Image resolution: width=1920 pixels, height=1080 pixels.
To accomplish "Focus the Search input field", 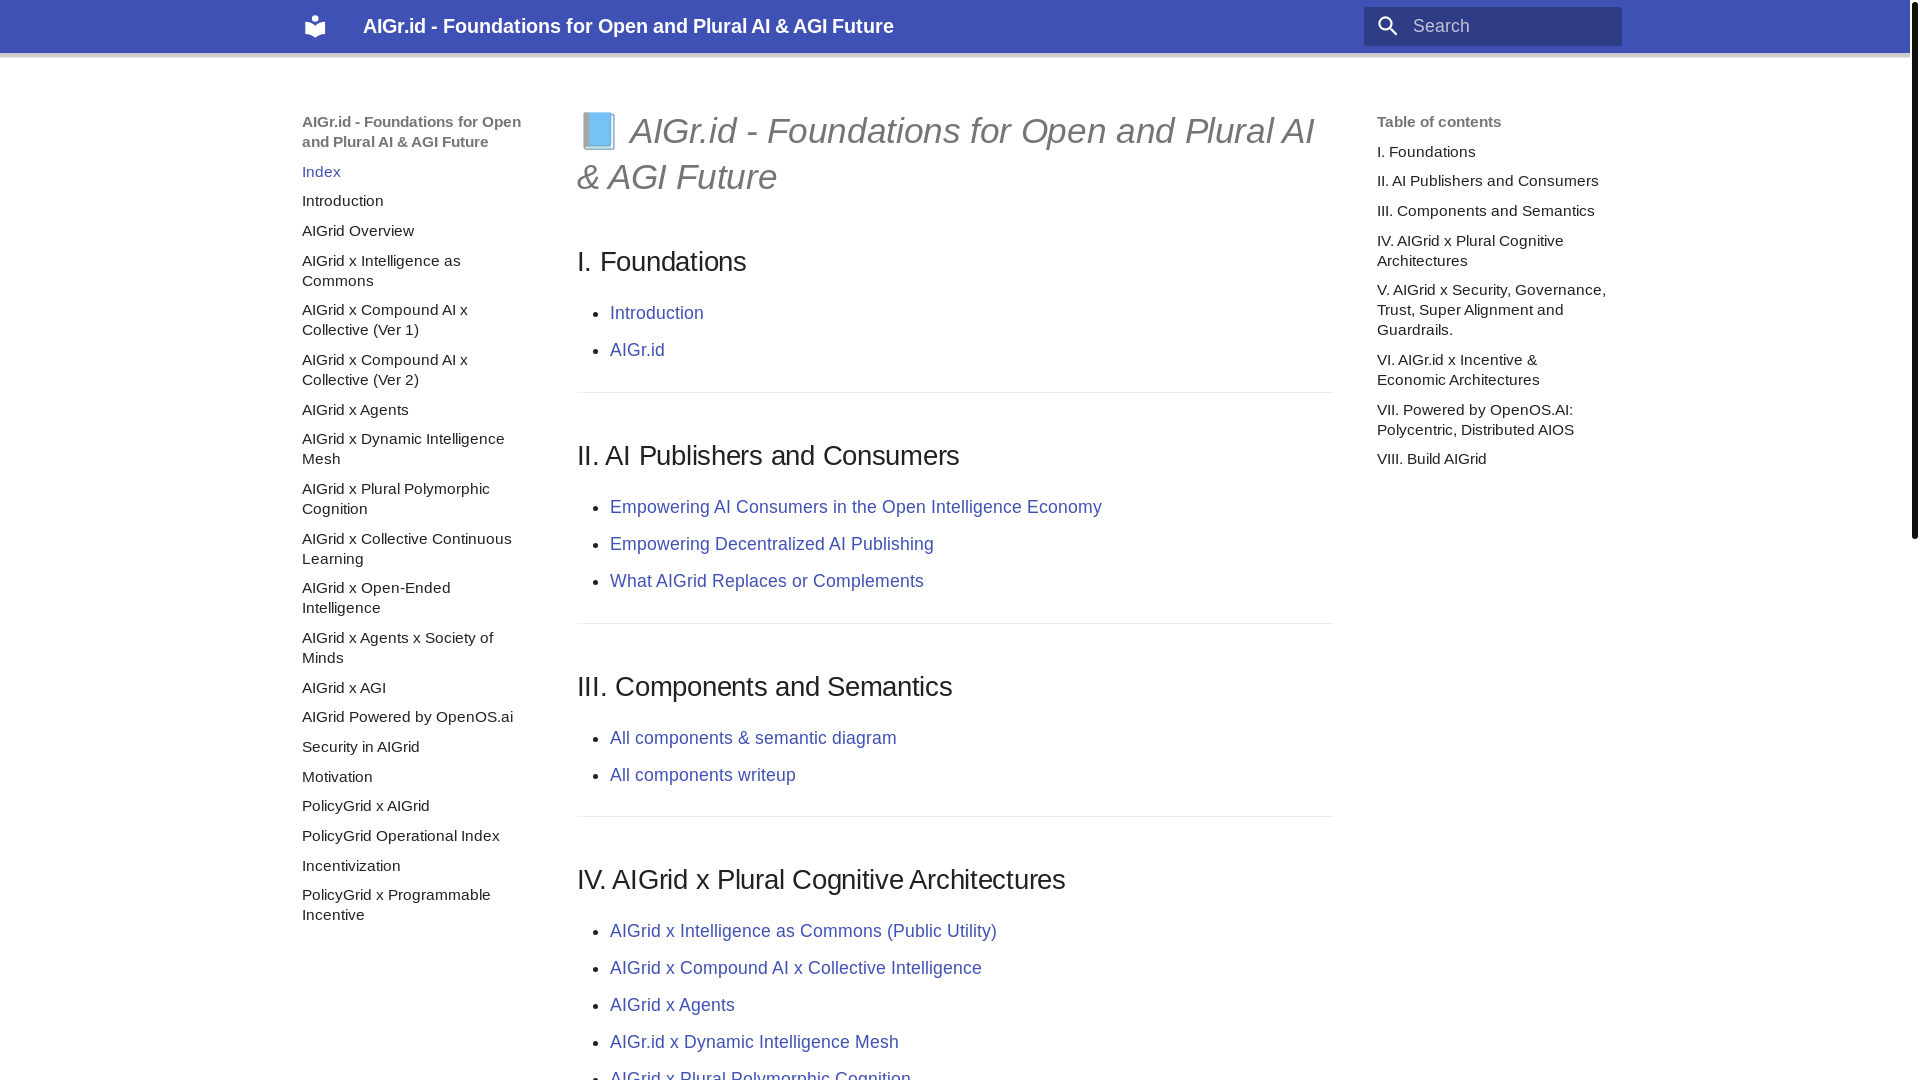I will point(1492,27).
